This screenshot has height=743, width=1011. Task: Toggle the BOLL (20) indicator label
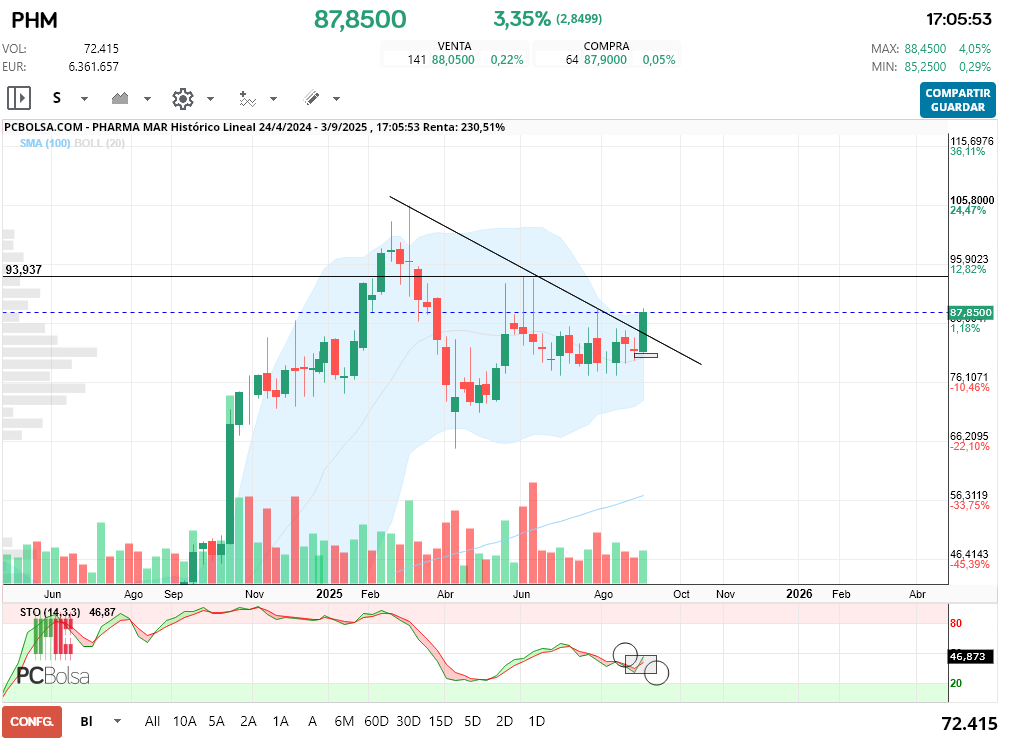[99, 143]
